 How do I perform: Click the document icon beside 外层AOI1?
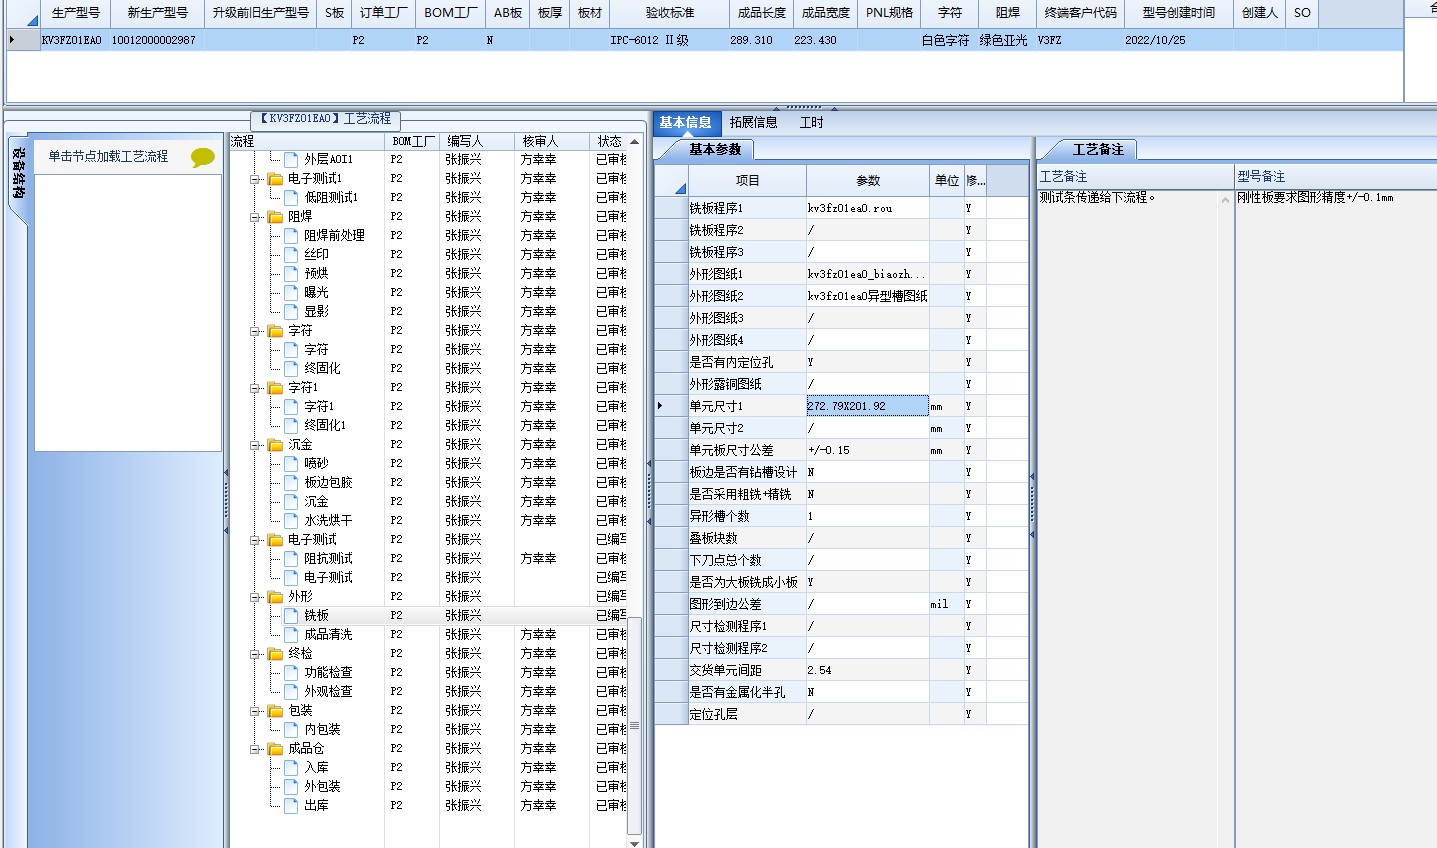(291, 159)
